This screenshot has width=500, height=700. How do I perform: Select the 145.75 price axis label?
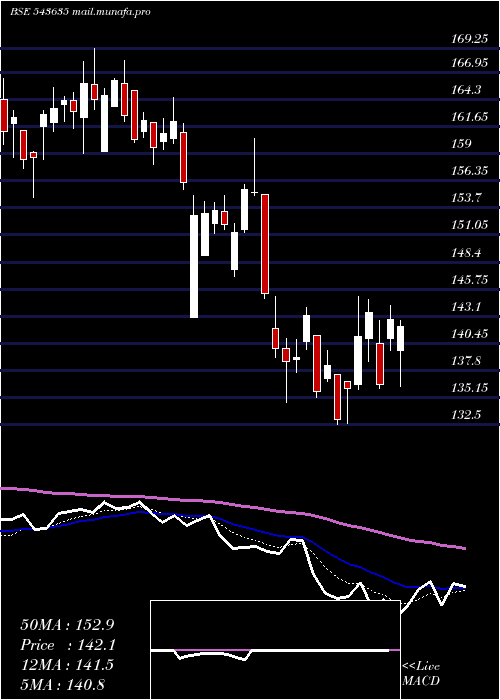point(470,280)
